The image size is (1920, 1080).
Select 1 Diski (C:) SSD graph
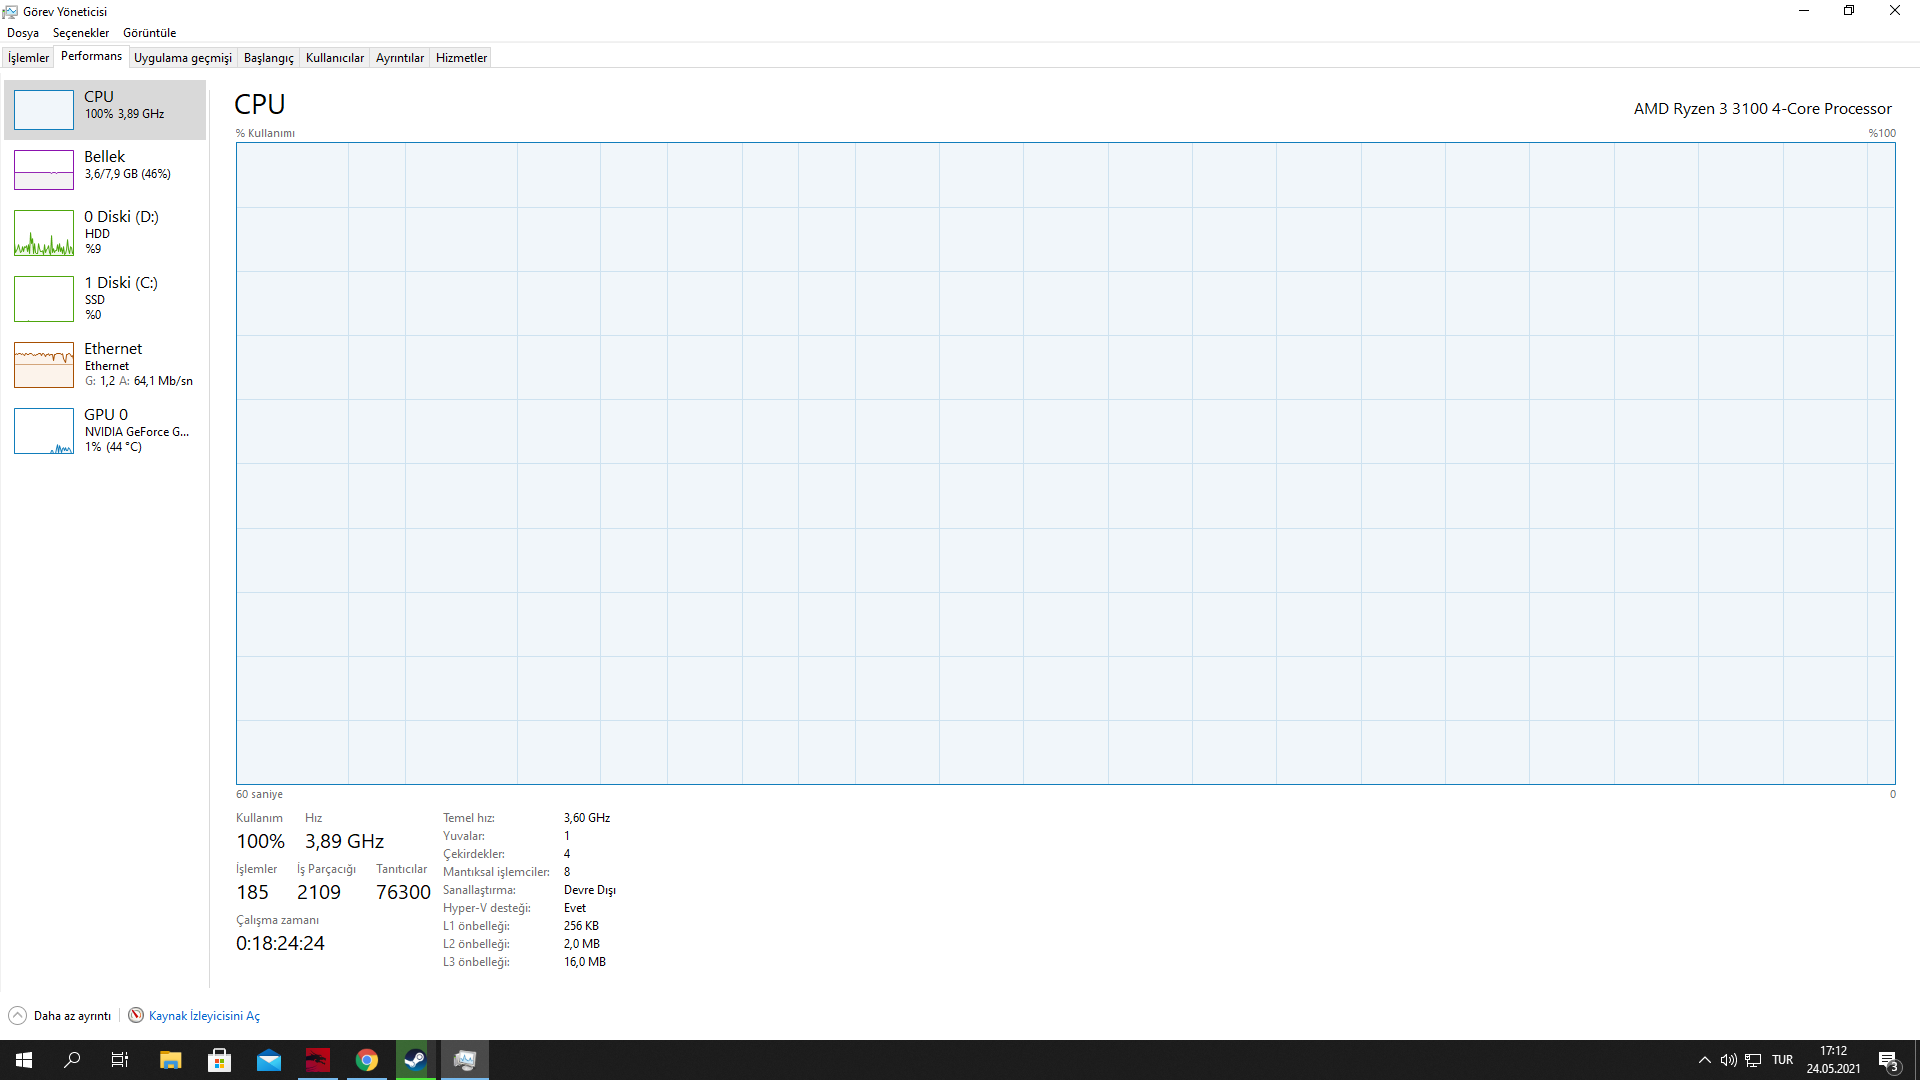click(x=44, y=299)
